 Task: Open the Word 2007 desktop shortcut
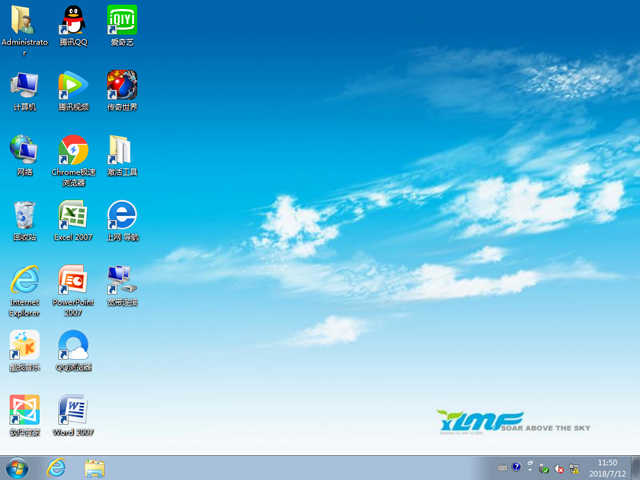pyautogui.click(x=72, y=412)
